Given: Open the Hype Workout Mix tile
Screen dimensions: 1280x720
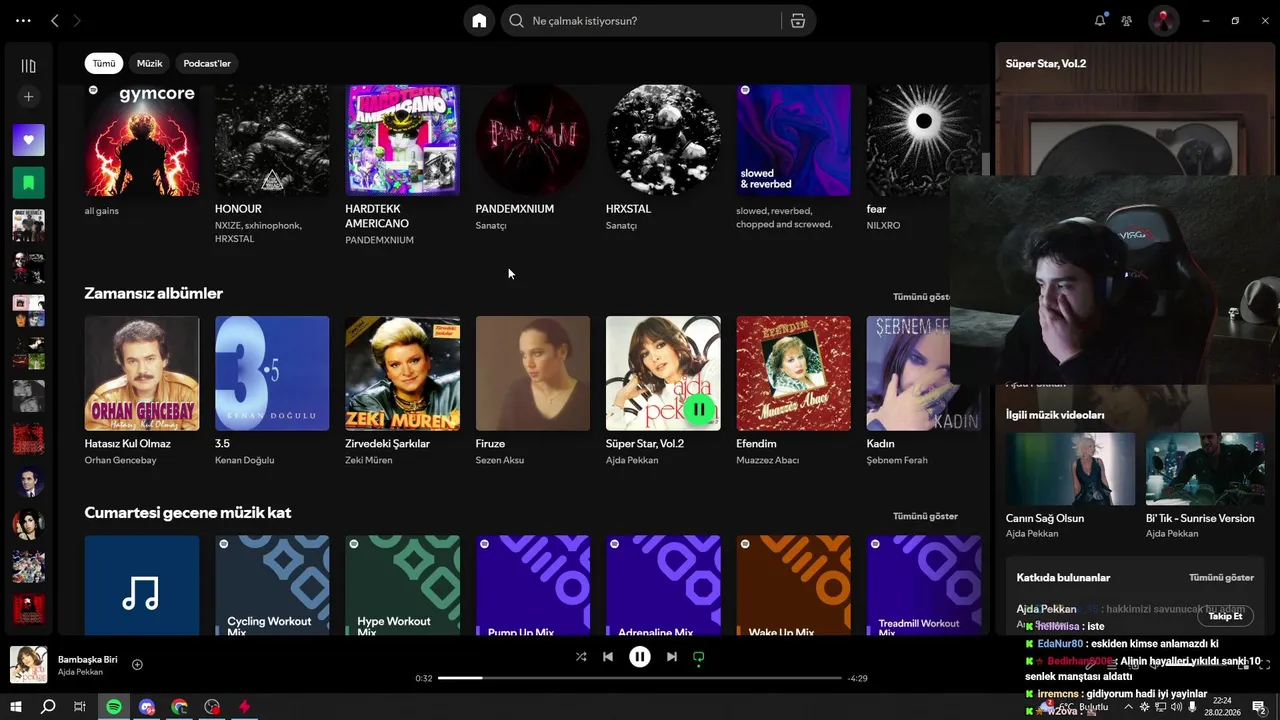Looking at the screenshot, I should coord(402,585).
